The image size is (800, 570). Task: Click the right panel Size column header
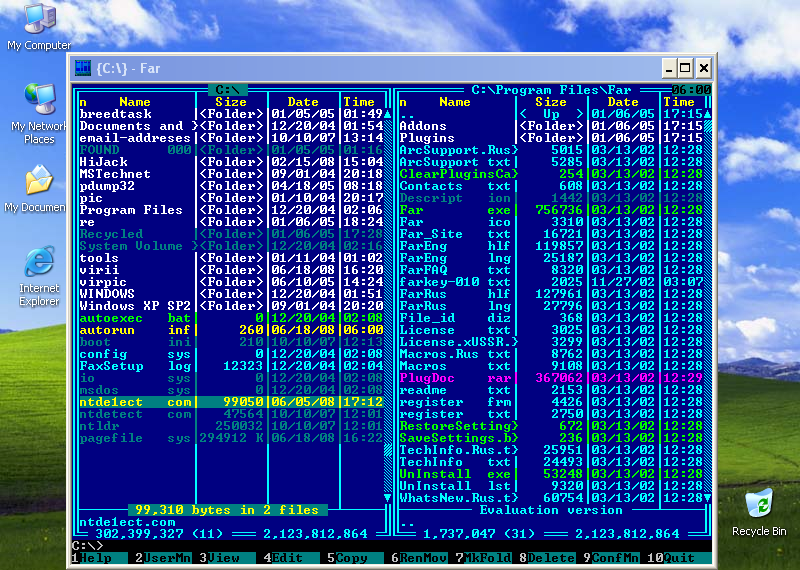(551, 102)
